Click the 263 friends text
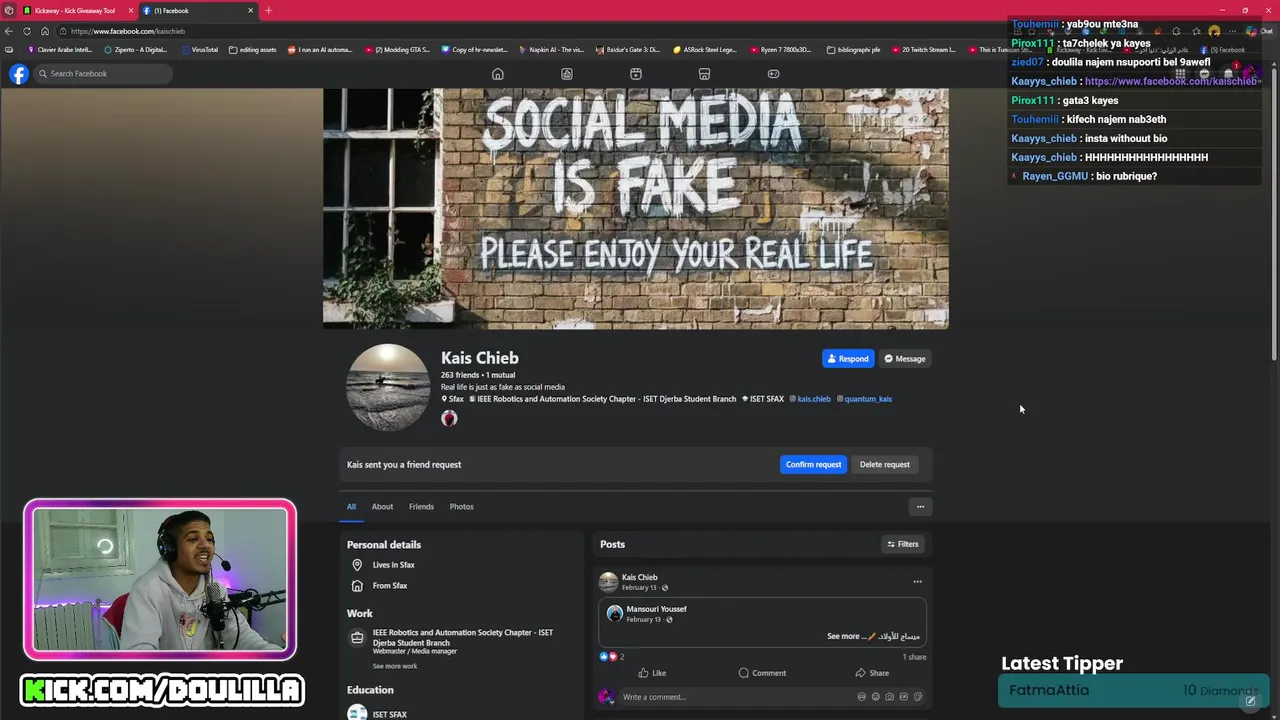Viewport: 1280px width, 720px height. pyautogui.click(x=460, y=375)
